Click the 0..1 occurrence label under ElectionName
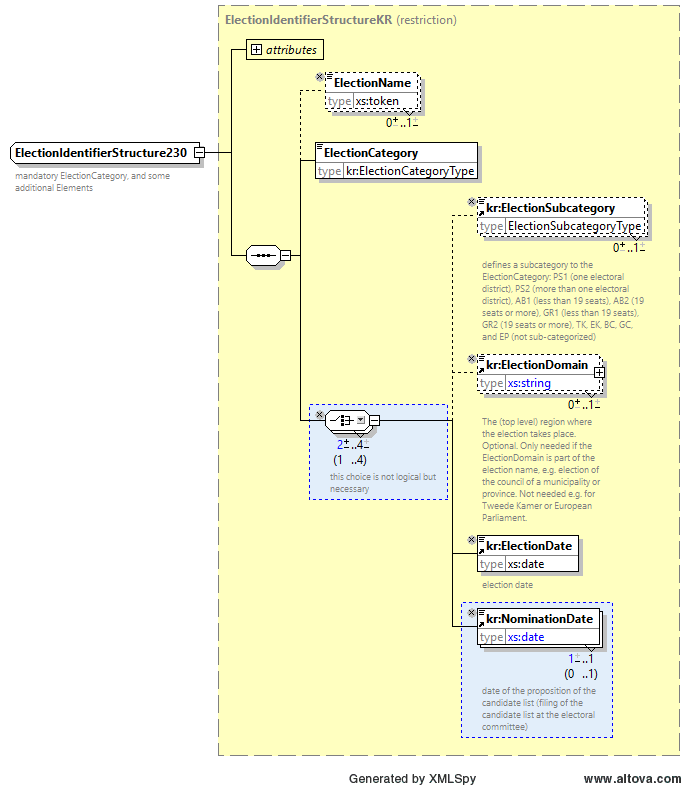The image size is (690, 786). coord(402,122)
